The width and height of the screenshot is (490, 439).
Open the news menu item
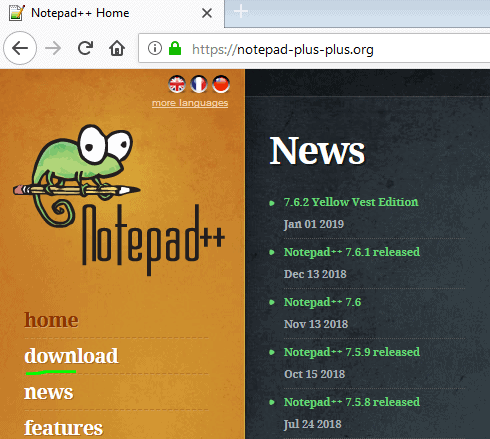click(x=49, y=392)
